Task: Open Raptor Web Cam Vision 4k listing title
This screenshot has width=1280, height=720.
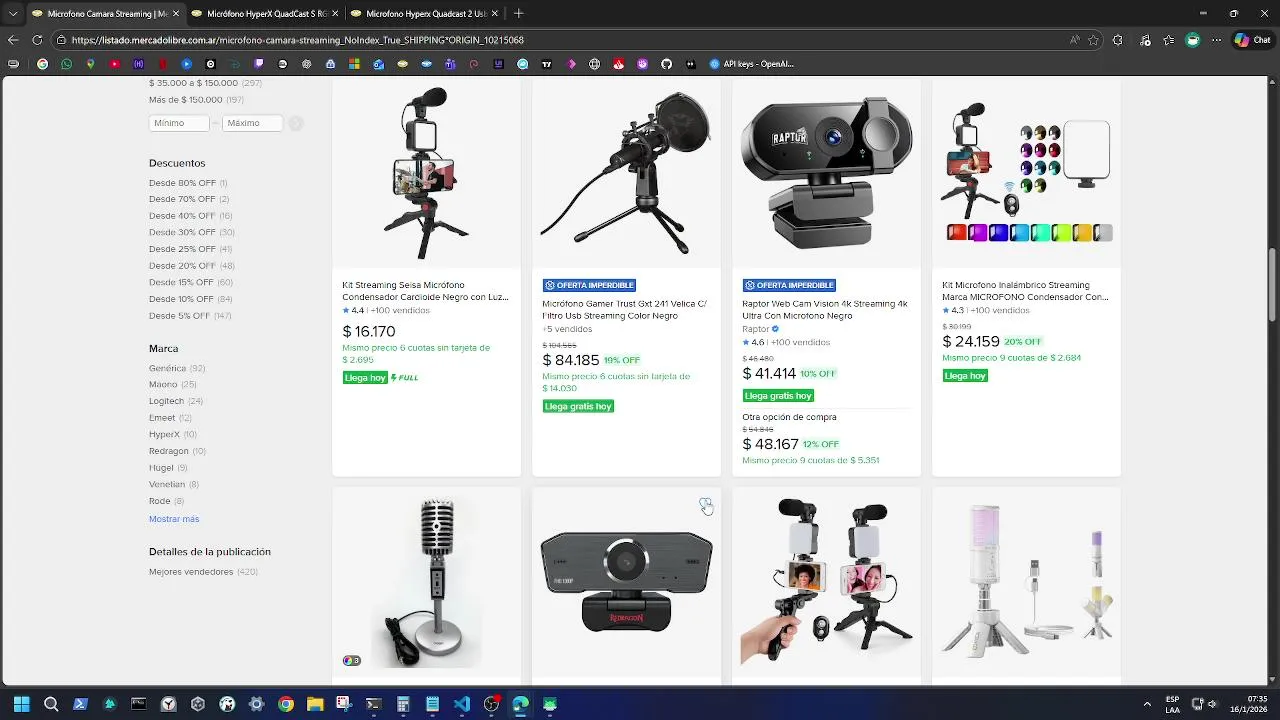Action: (825, 310)
